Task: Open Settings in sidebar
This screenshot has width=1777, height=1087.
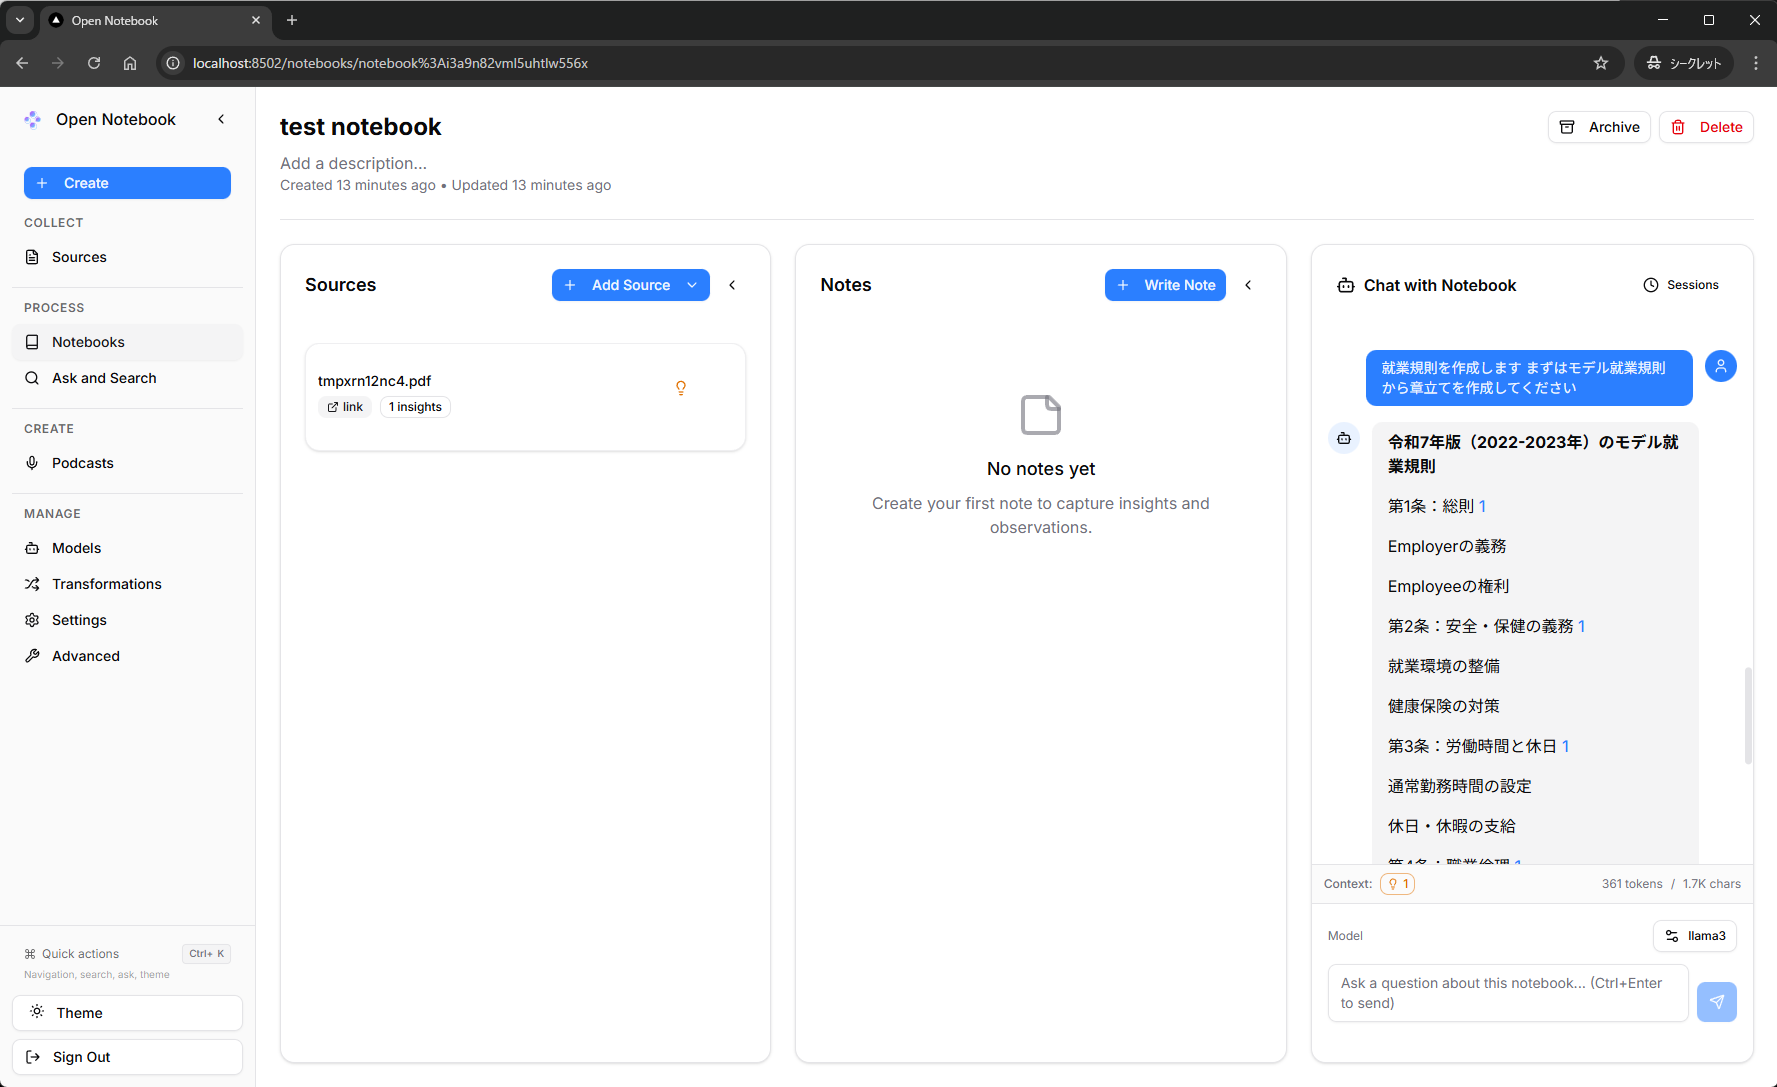Action: pos(127,620)
